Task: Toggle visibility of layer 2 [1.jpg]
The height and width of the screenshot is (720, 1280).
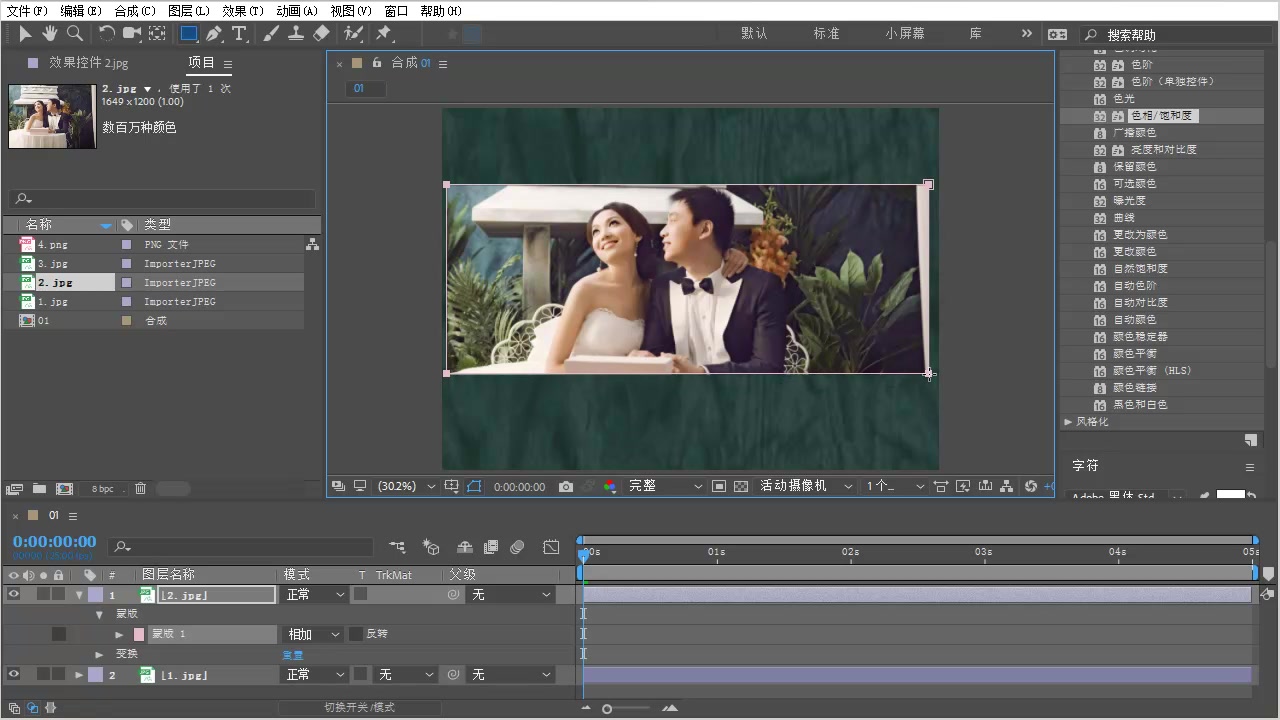Action: click(x=14, y=675)
